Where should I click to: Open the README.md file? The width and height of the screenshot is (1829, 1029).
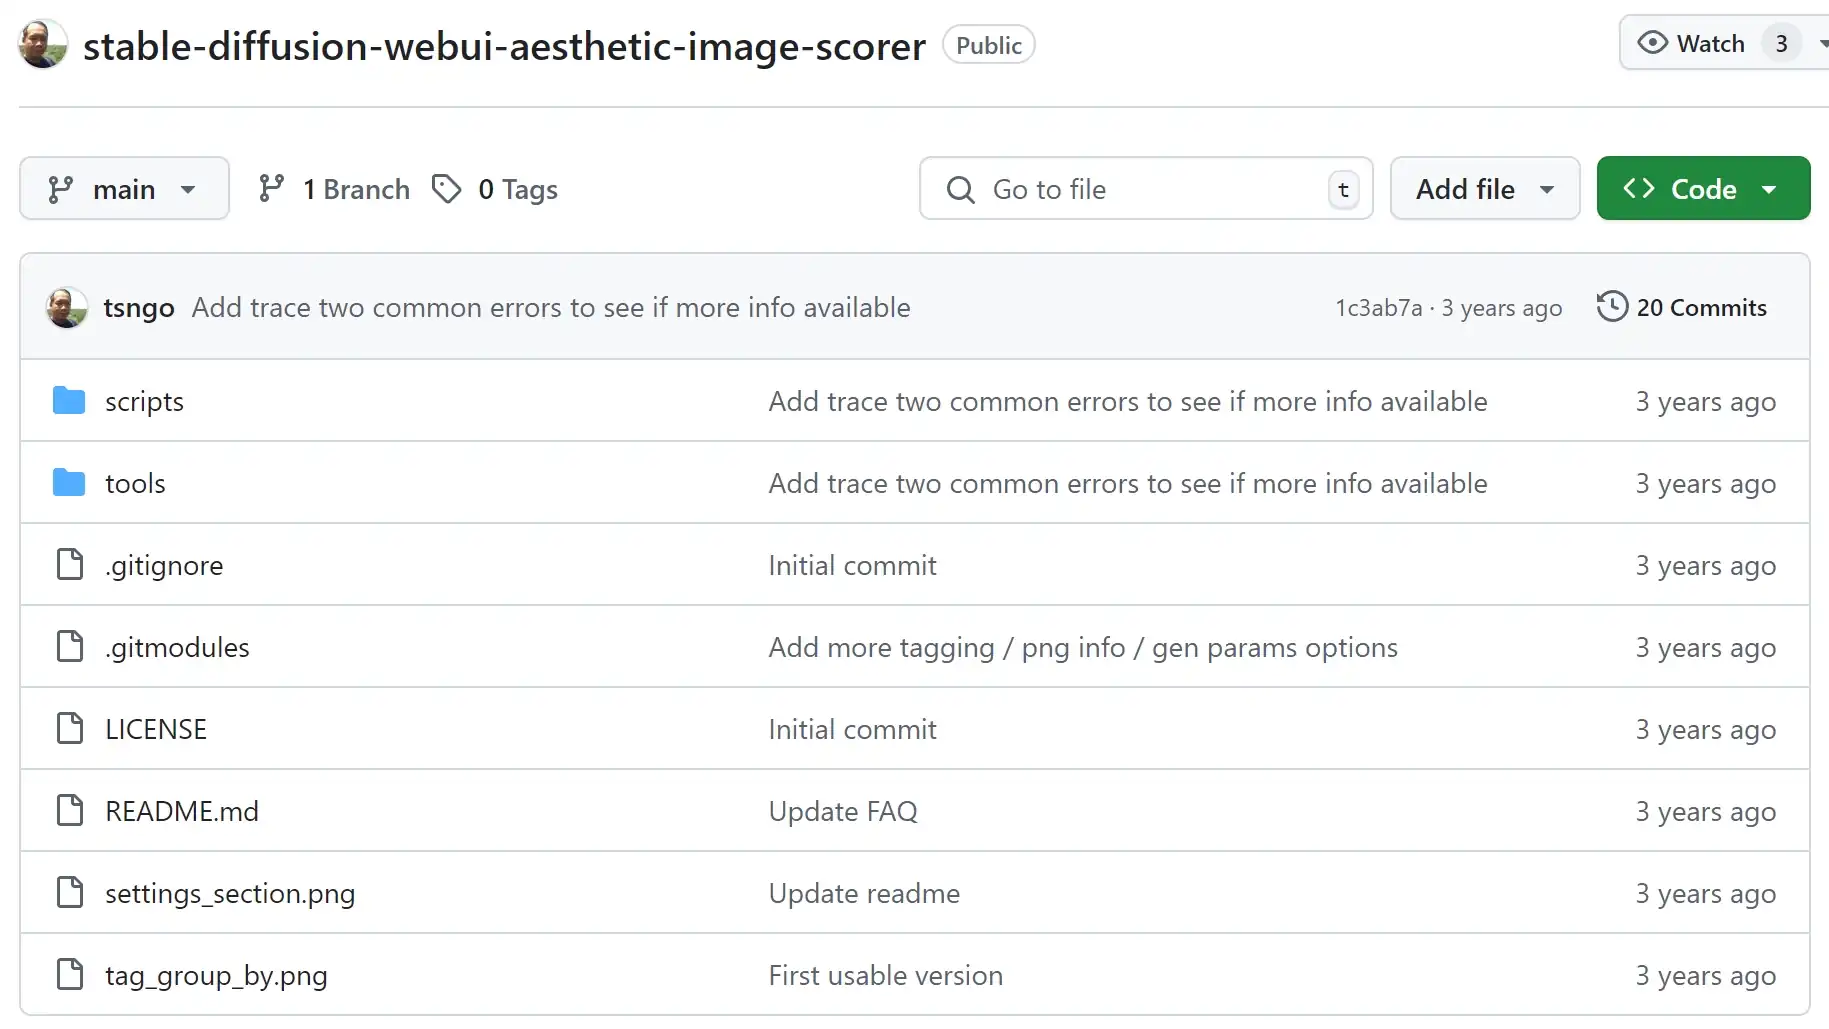pyautogui.click(x=182, y=811)
